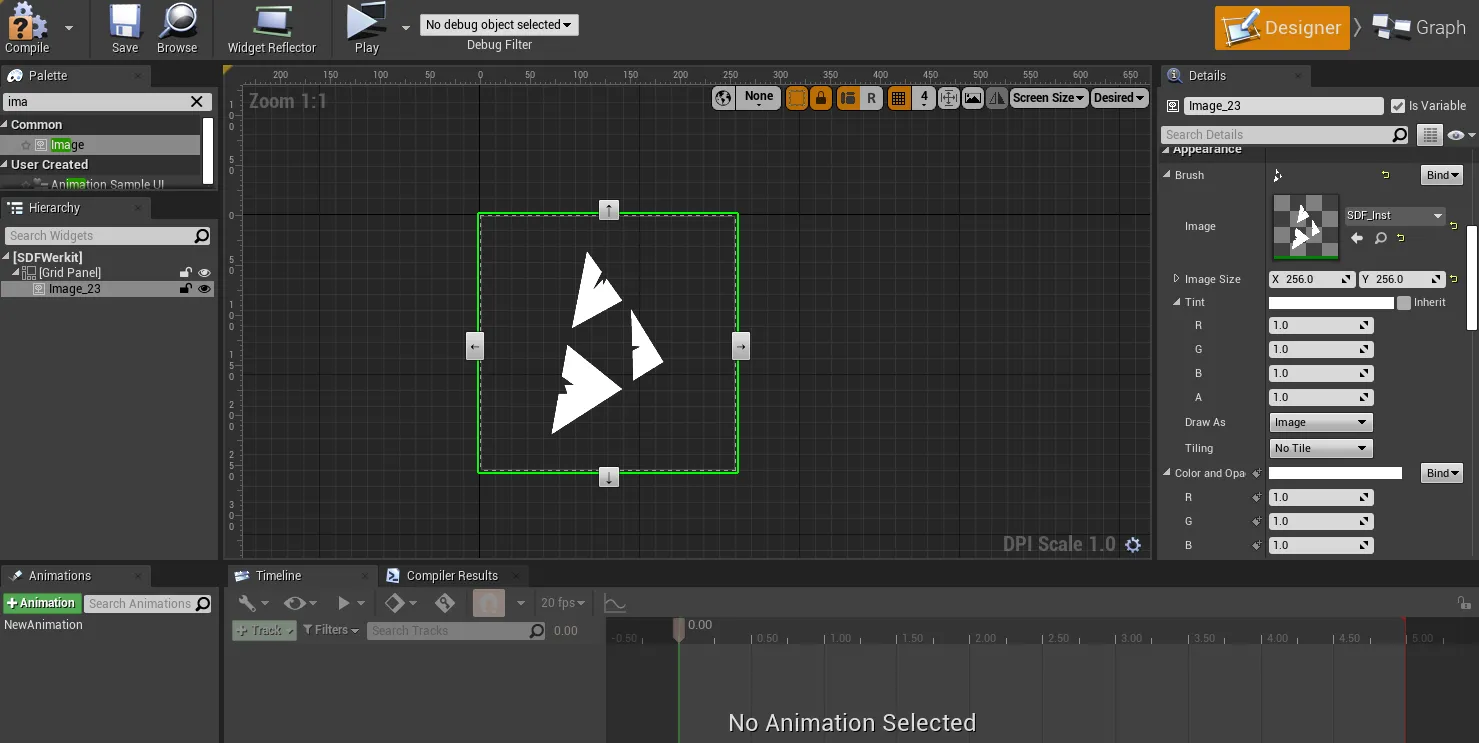Expand Play options arrow
The height and width of the screenshot is (743, 1479).
(x=405, y=27)
